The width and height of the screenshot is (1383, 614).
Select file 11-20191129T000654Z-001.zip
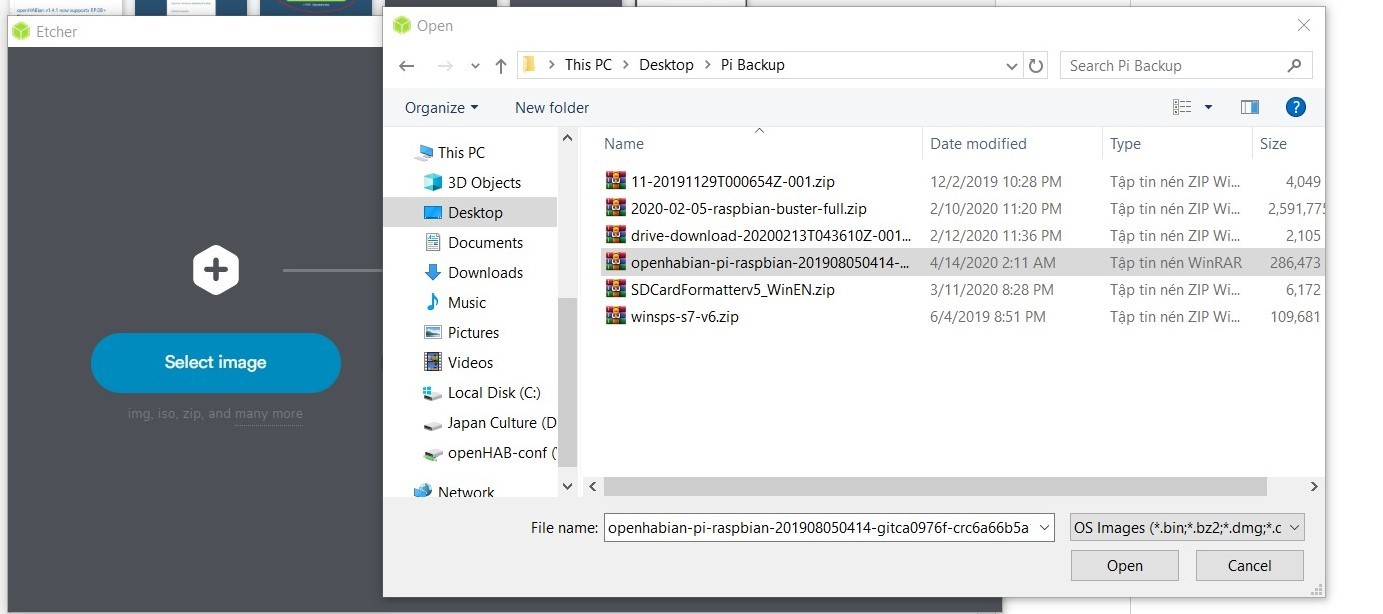pyautogui.click(x=732, y=181)
